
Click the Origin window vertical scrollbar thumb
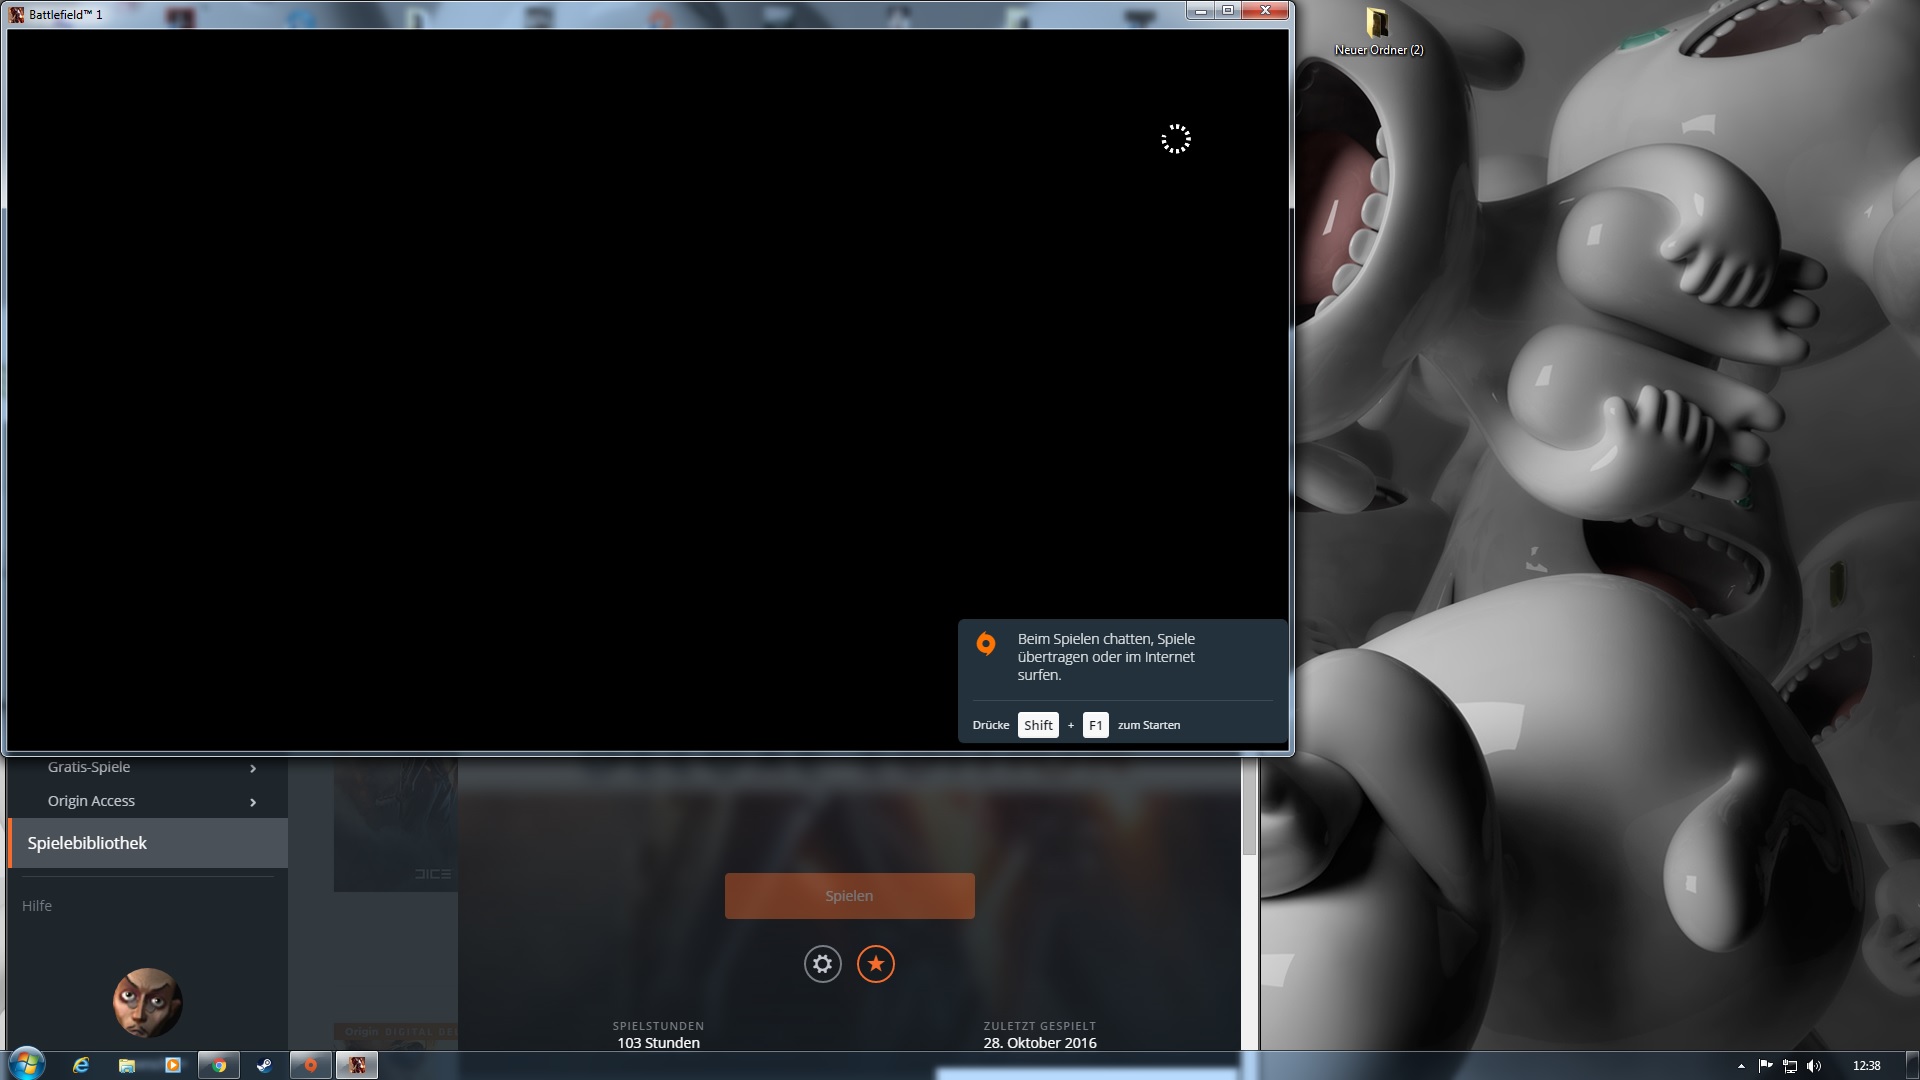(1249, 806)
